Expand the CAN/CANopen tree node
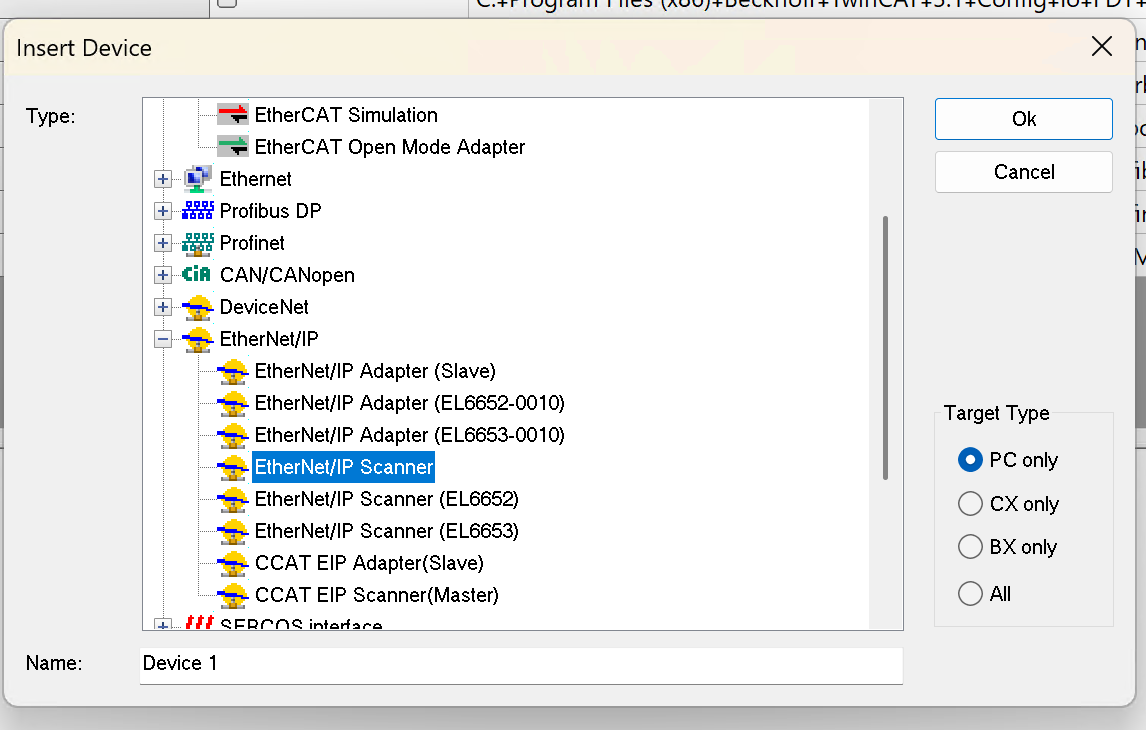 163,275
